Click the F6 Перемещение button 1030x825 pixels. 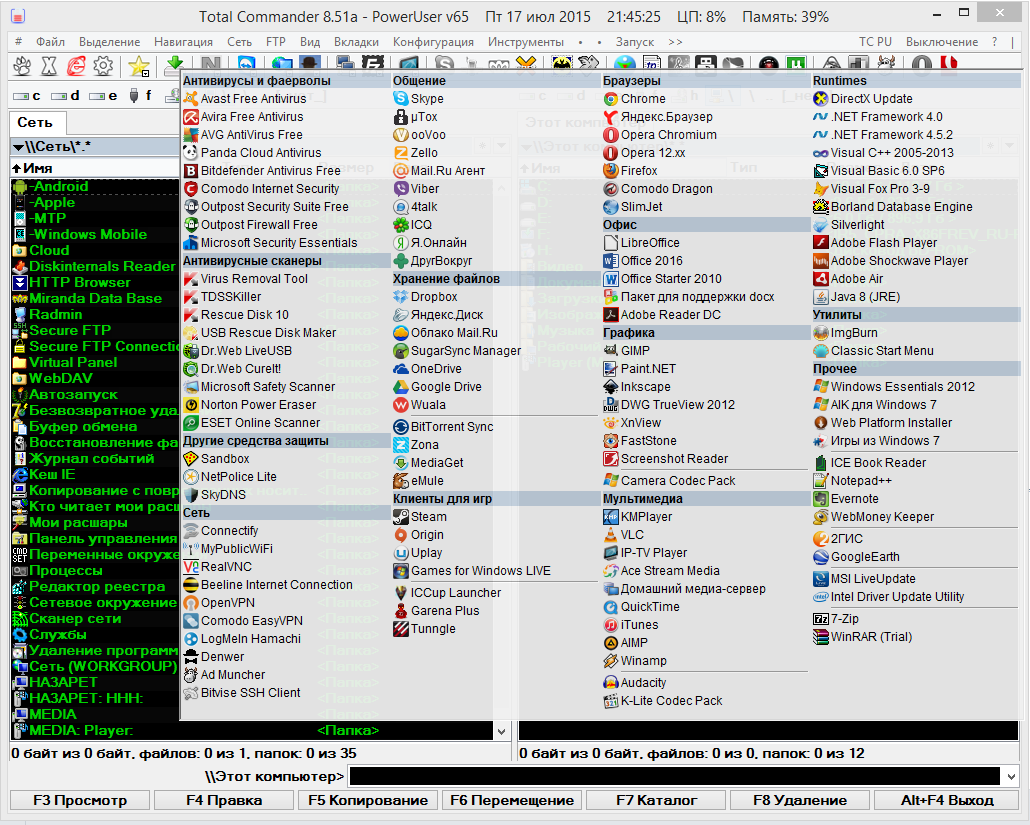click(512, 801)
